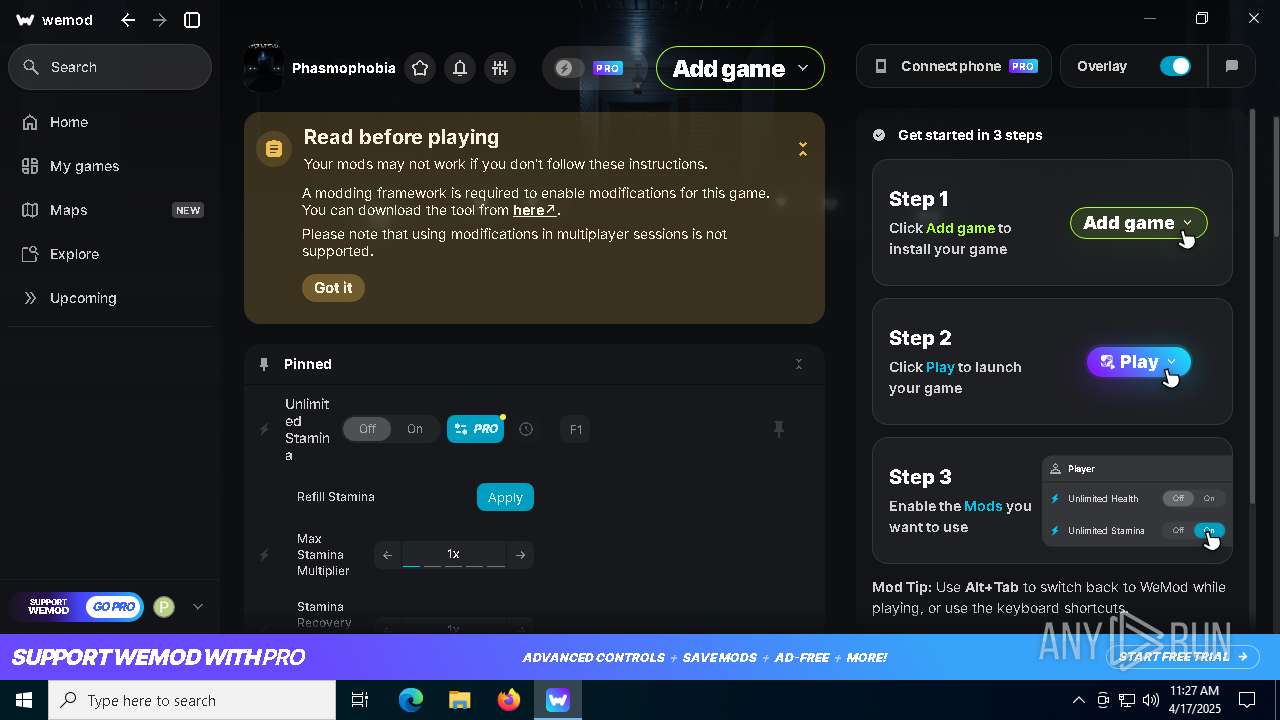Launch Firefox from the taskbar
Image resolution: width=1280 pixels, height=720 pixels.
509,700
